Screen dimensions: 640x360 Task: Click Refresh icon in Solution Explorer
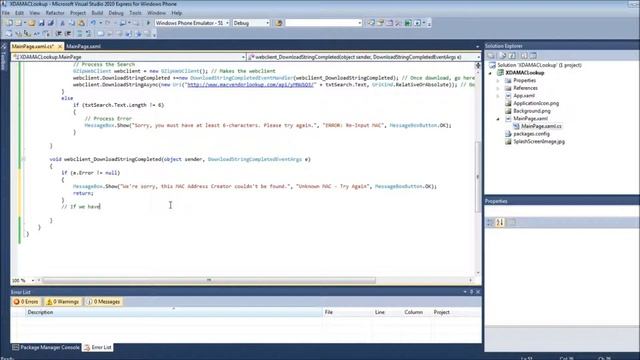point(513,56)
